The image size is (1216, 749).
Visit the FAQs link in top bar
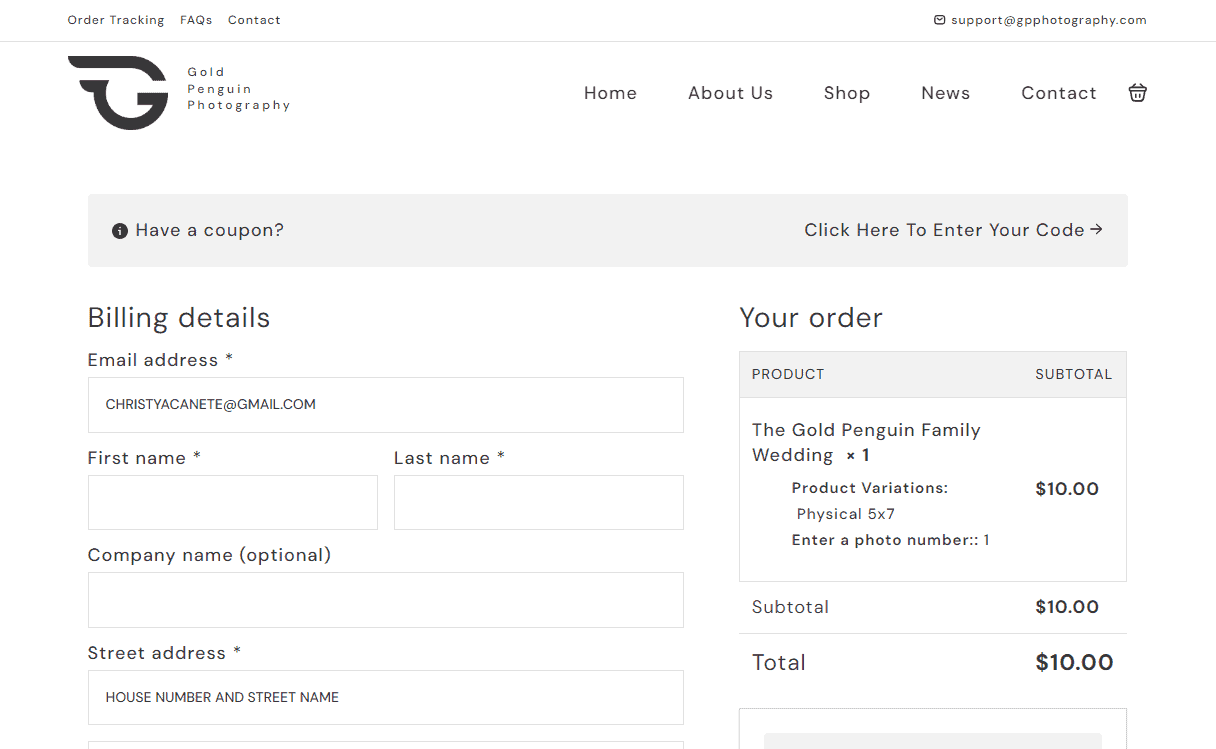(196, 20)
